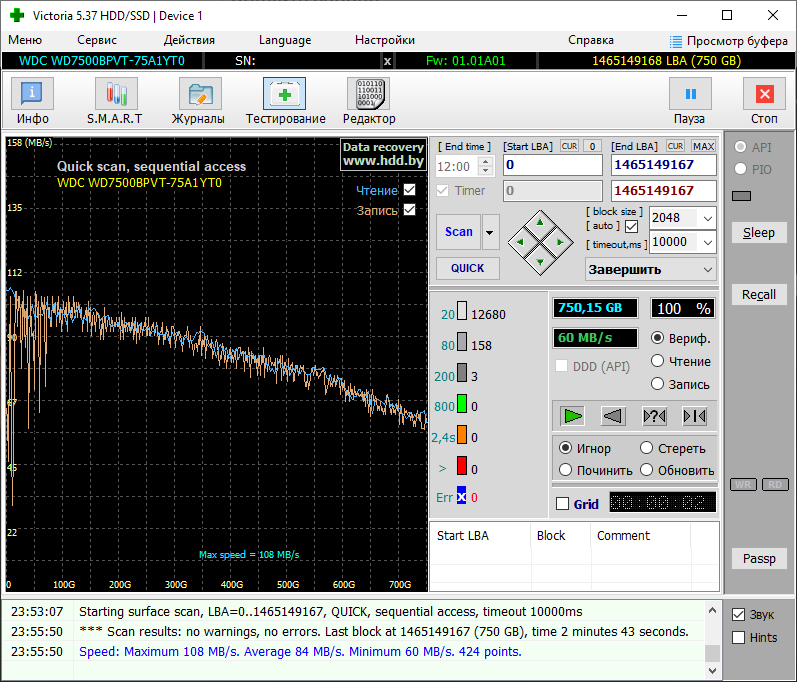Click the rewind scan direction button
797x682 pixels.
click(x=613, y=415)
